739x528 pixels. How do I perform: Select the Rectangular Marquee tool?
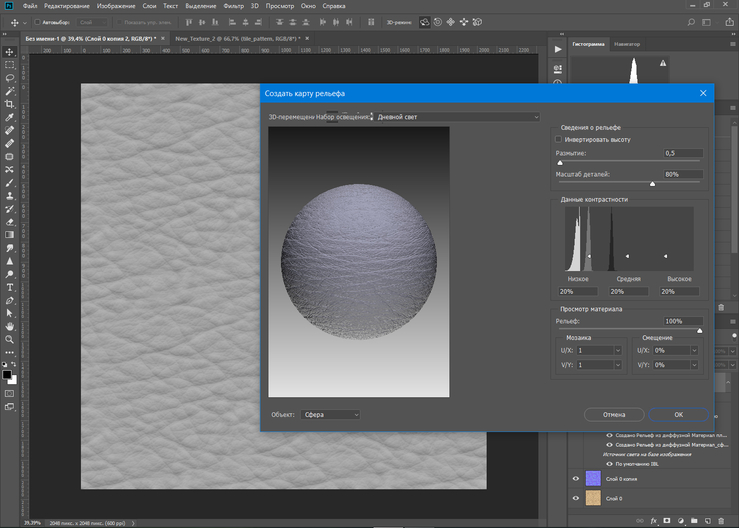(x=9, y=65)
